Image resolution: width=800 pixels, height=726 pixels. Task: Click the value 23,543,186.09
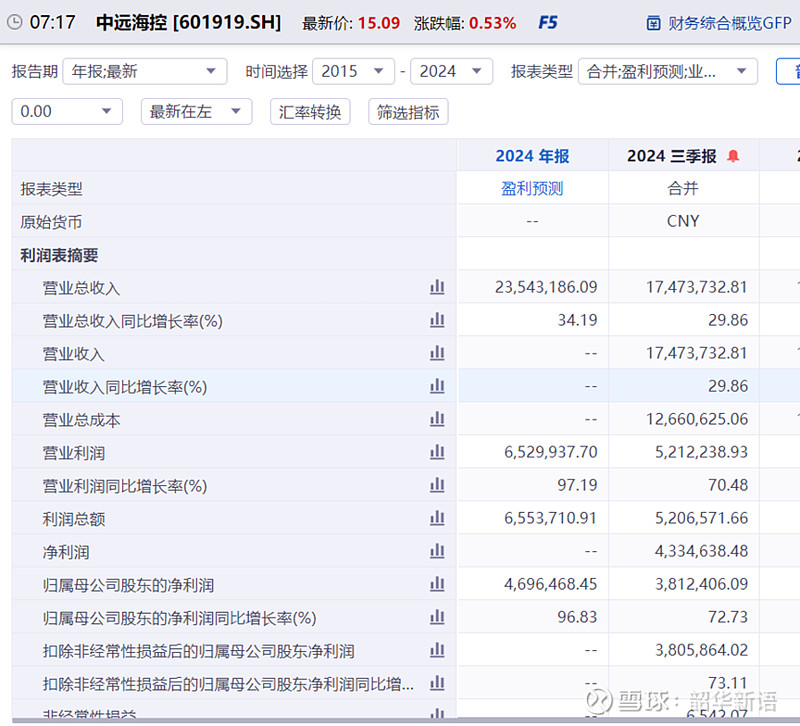[x=546, y=287]
